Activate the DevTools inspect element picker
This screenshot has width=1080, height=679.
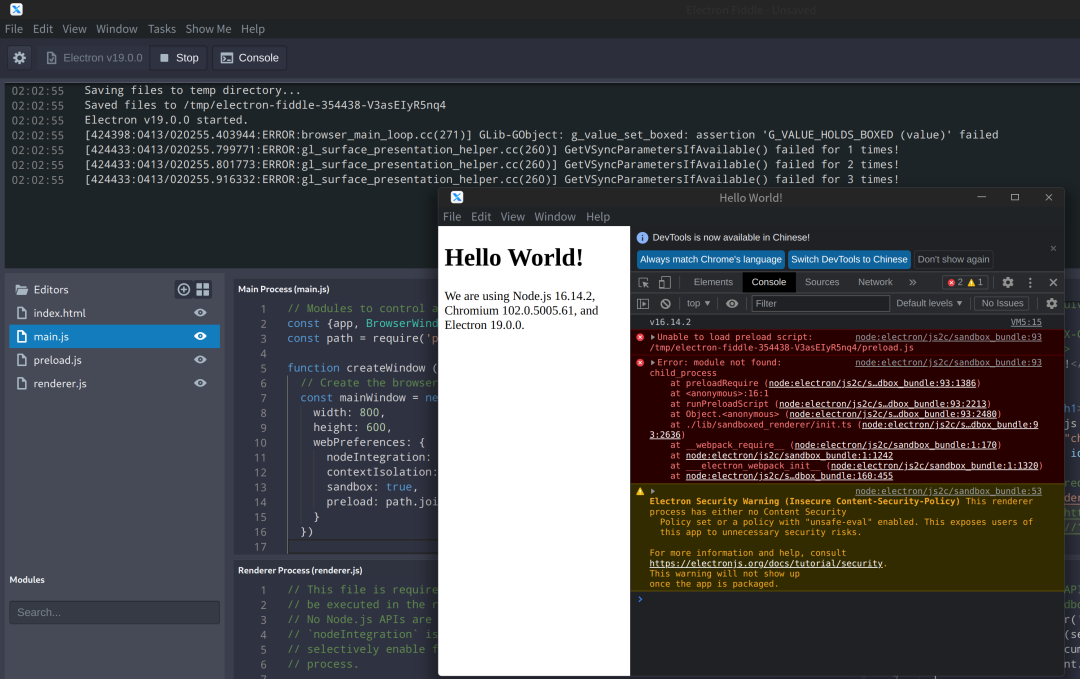(x=644, y=283)
